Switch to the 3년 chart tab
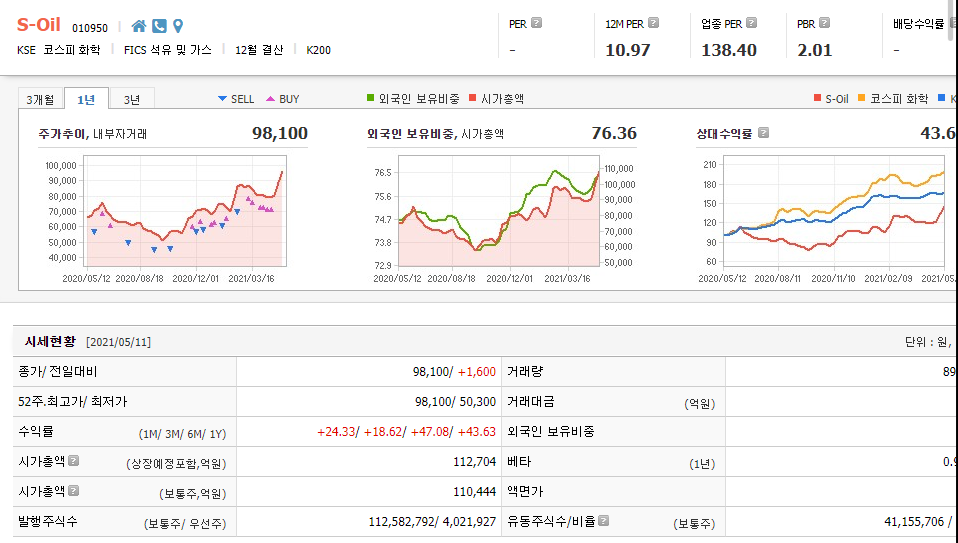958x543 pixels. click(x=132, y=99)
